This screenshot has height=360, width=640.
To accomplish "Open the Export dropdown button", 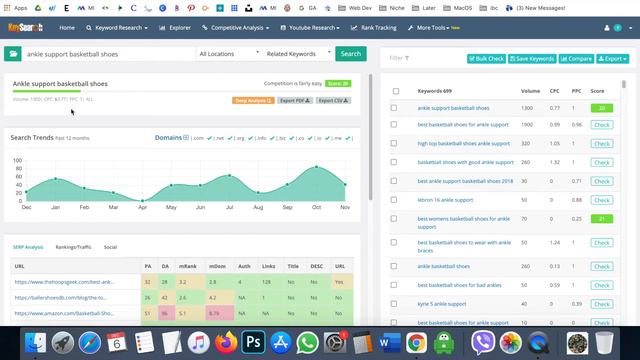I will (x=612, y=59).
